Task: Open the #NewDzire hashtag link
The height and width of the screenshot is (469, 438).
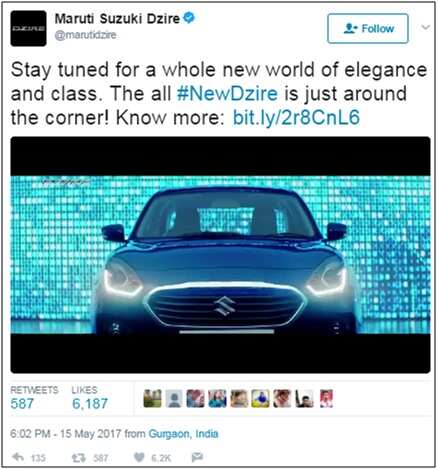Action: 227,94
